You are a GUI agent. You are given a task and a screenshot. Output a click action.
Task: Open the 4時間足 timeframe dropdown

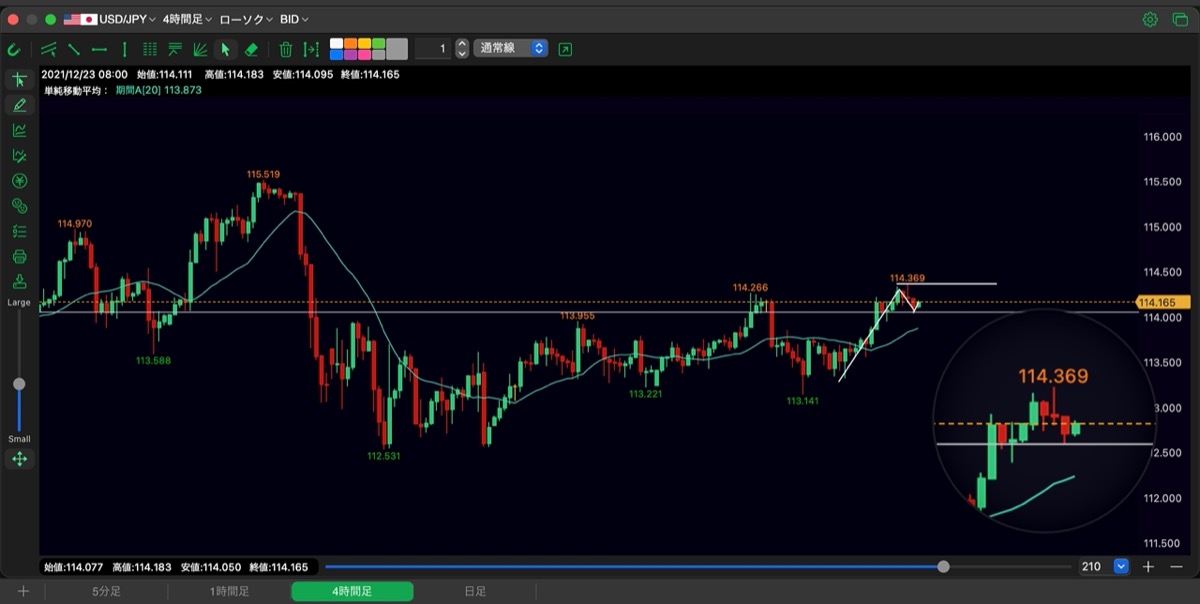(187, 19)
